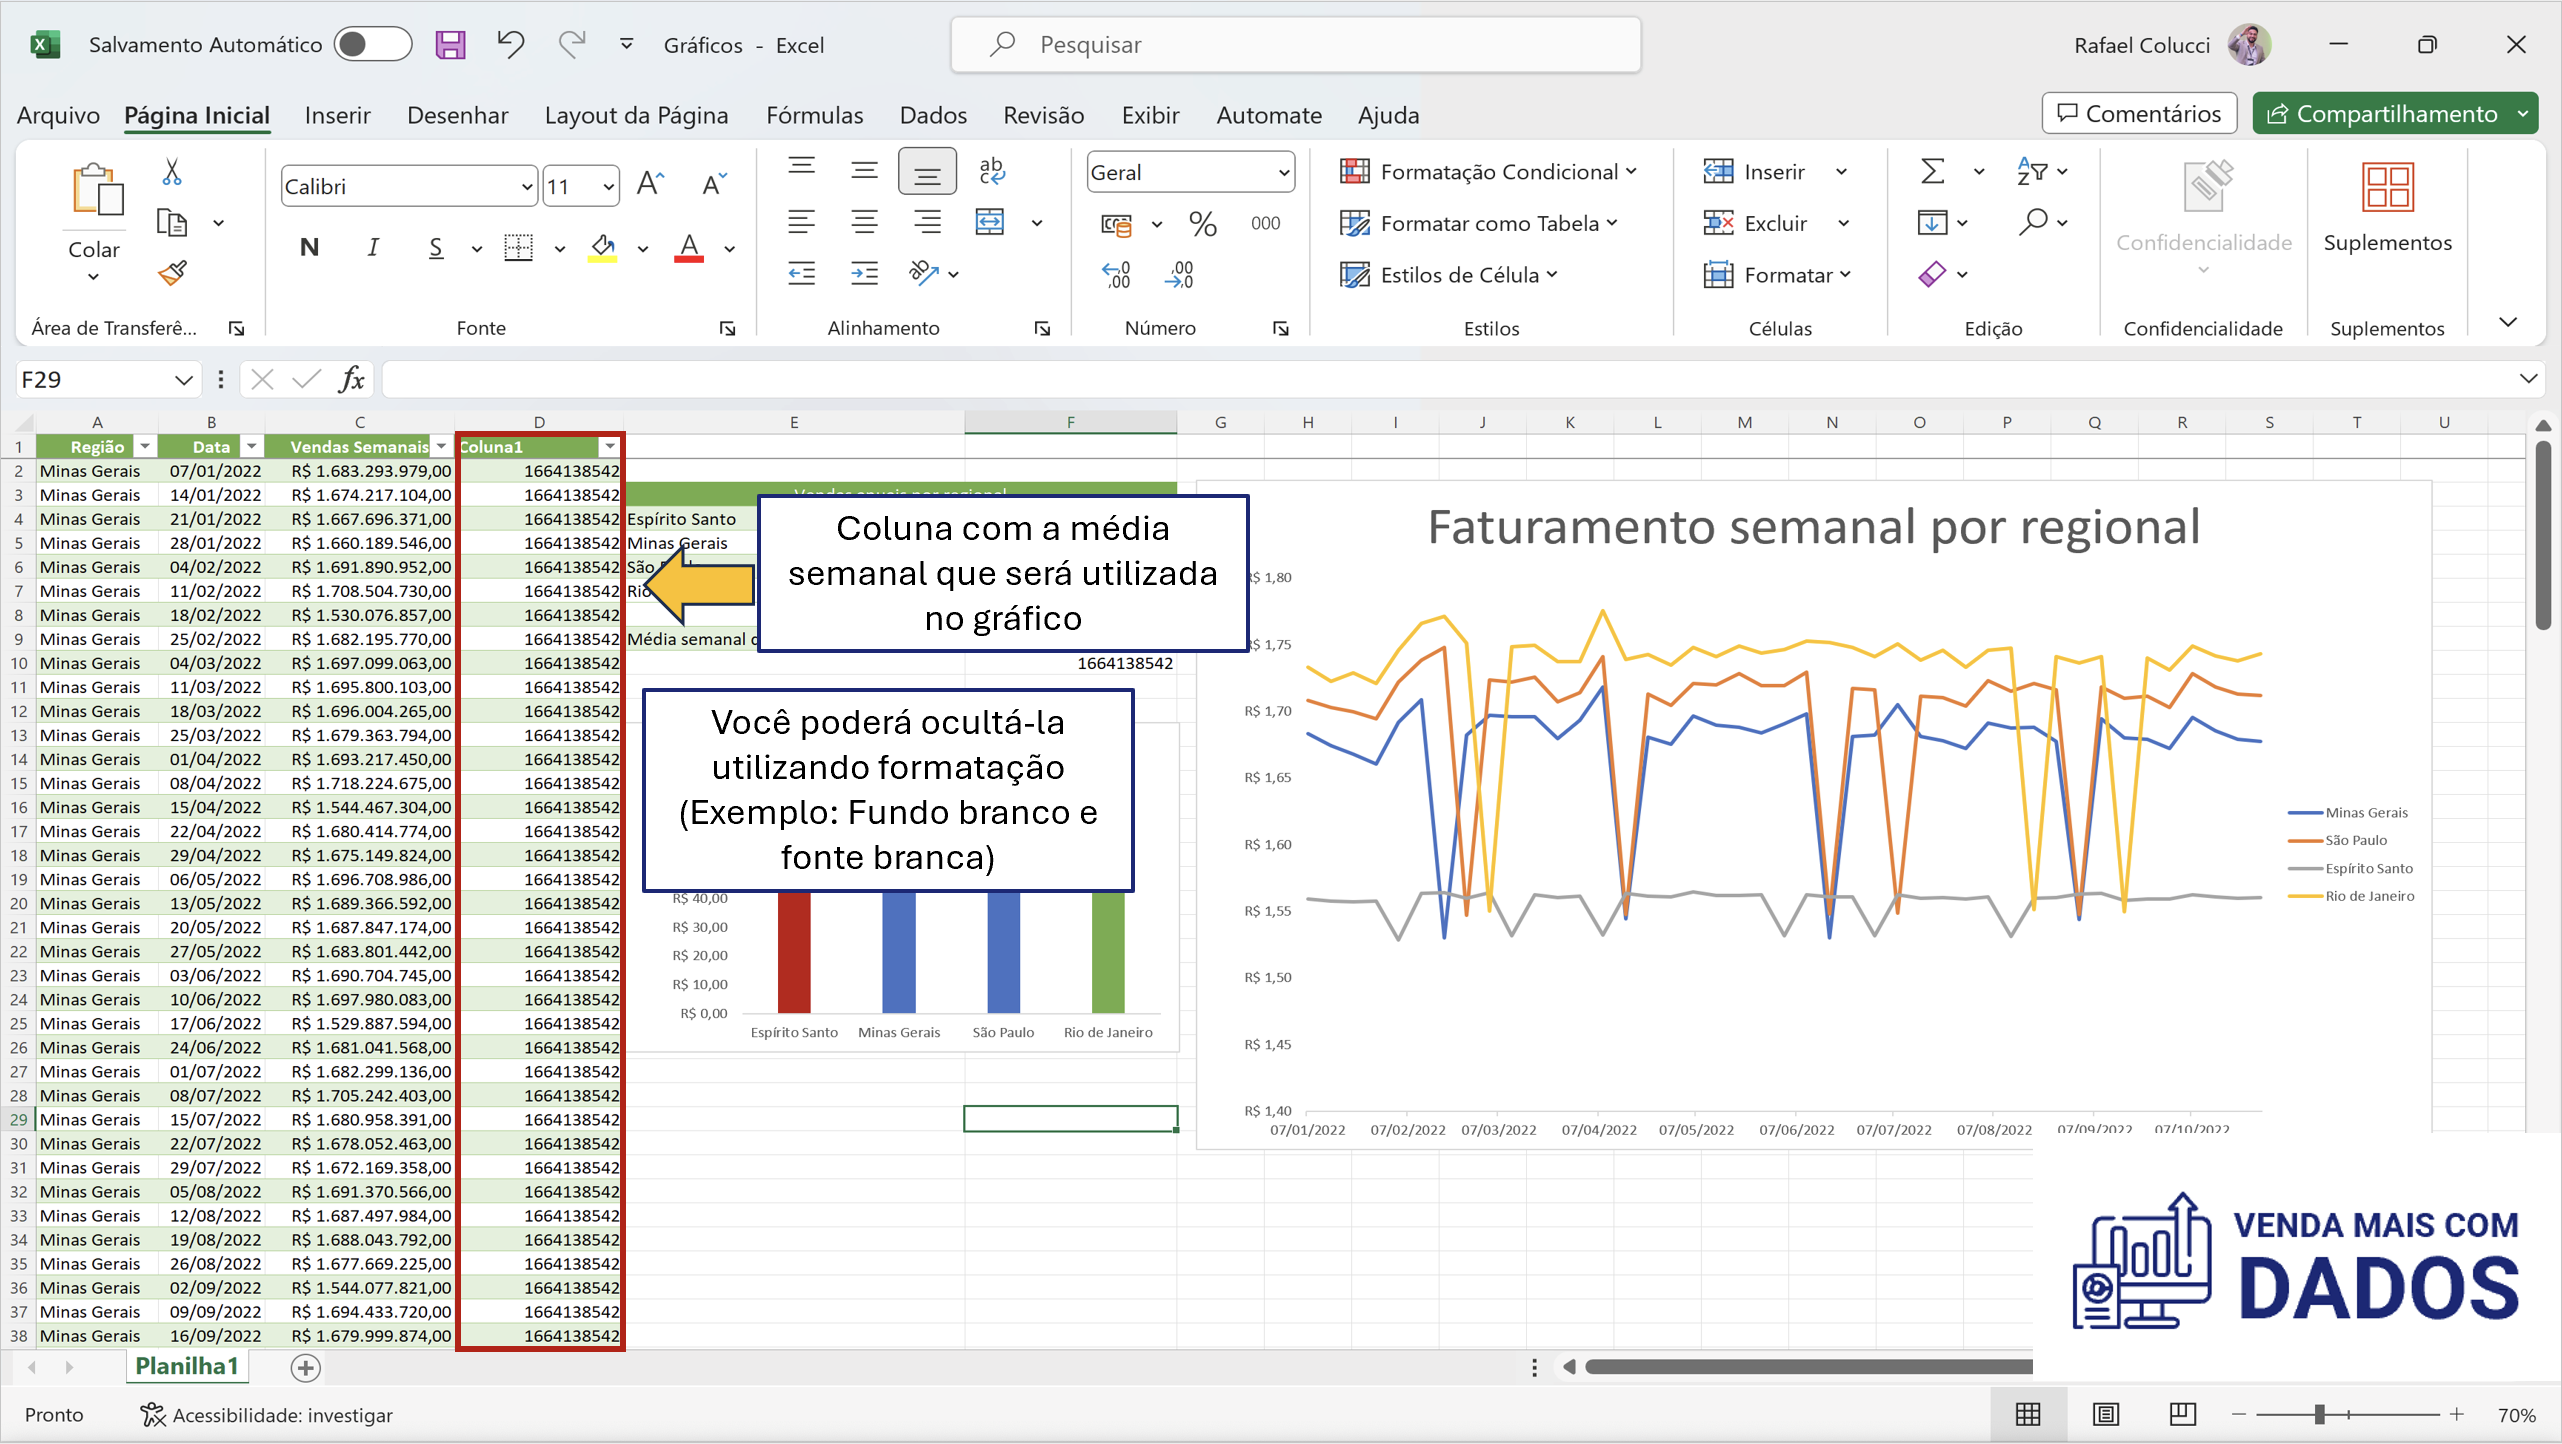Select the Italic formatting icon
Image resolution: width=2562 pixels, height=1444 pixels.
click(x=371, y=247)
